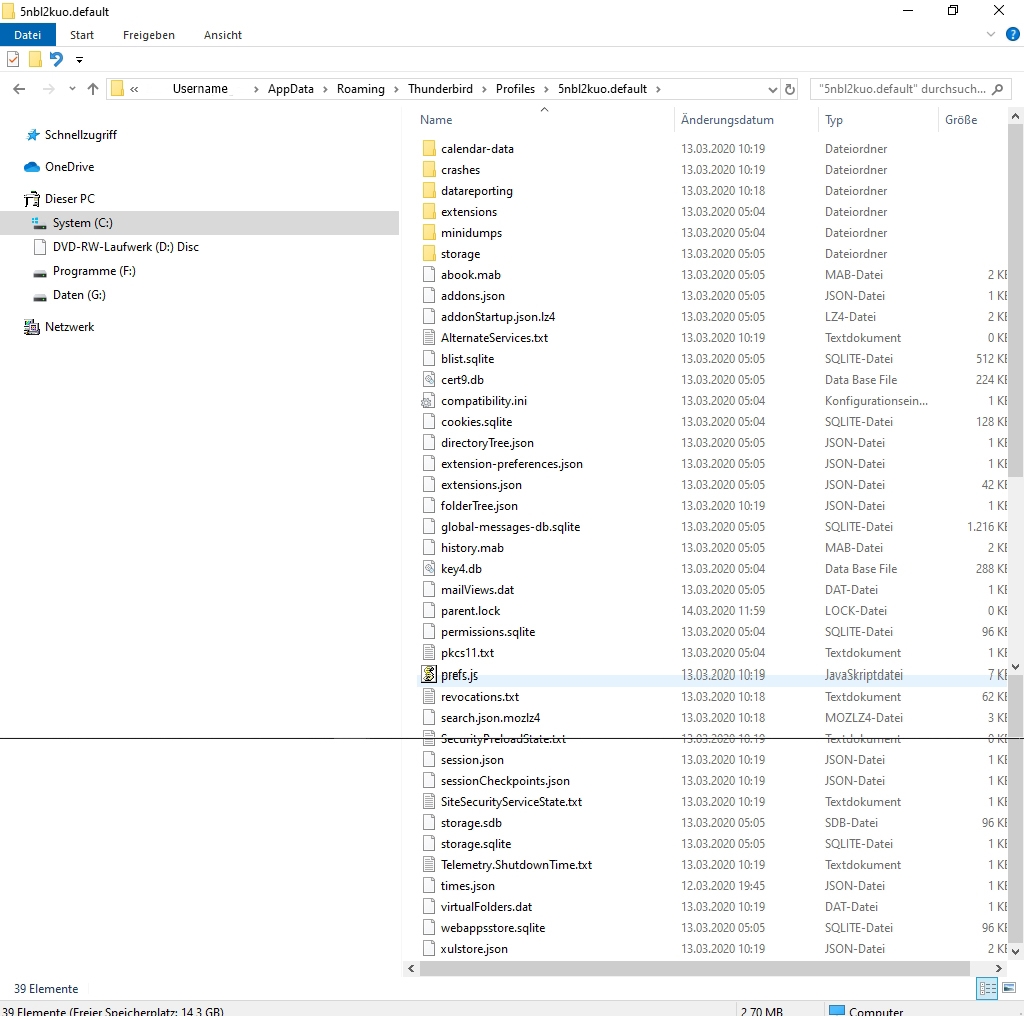Viewport: 1024px width, 1019px height.
Task: Select the prefs.js script file icon
Action: (x=429, y=675)
